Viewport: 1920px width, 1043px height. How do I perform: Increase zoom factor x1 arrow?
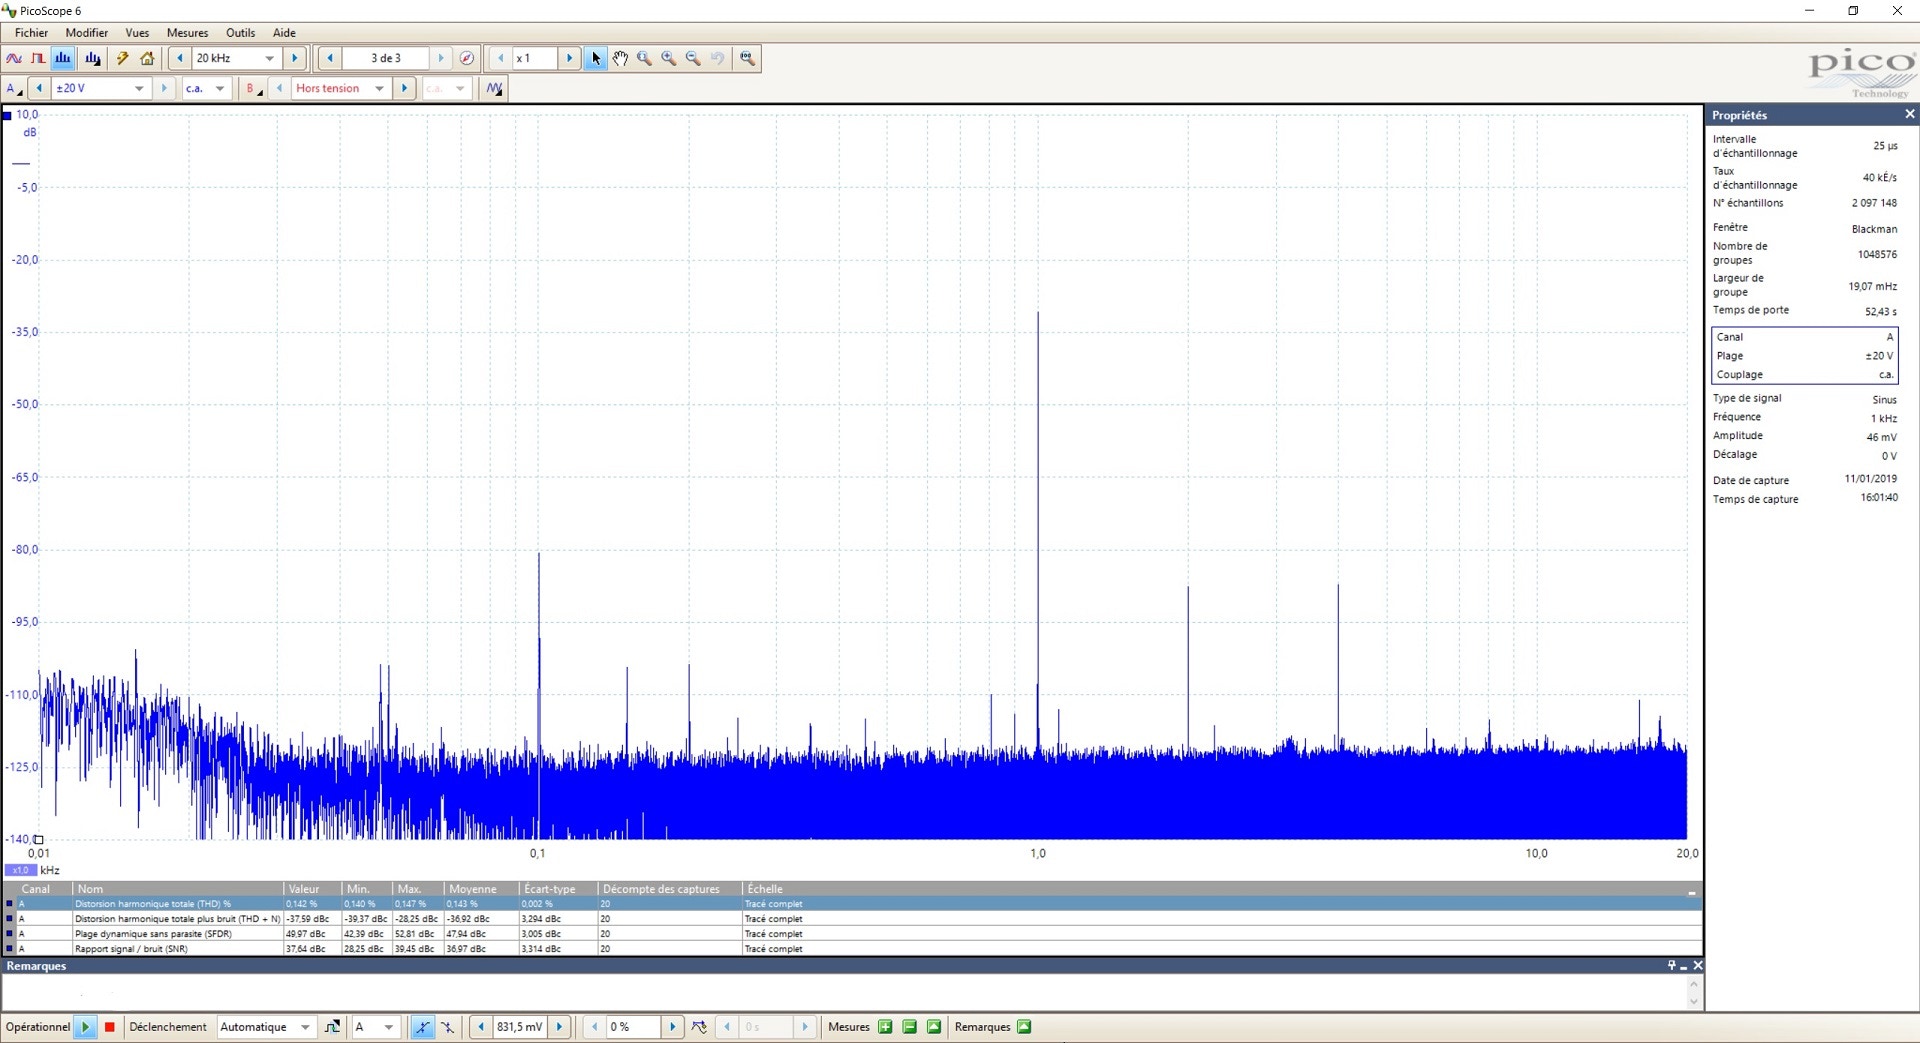coord(570,58)
